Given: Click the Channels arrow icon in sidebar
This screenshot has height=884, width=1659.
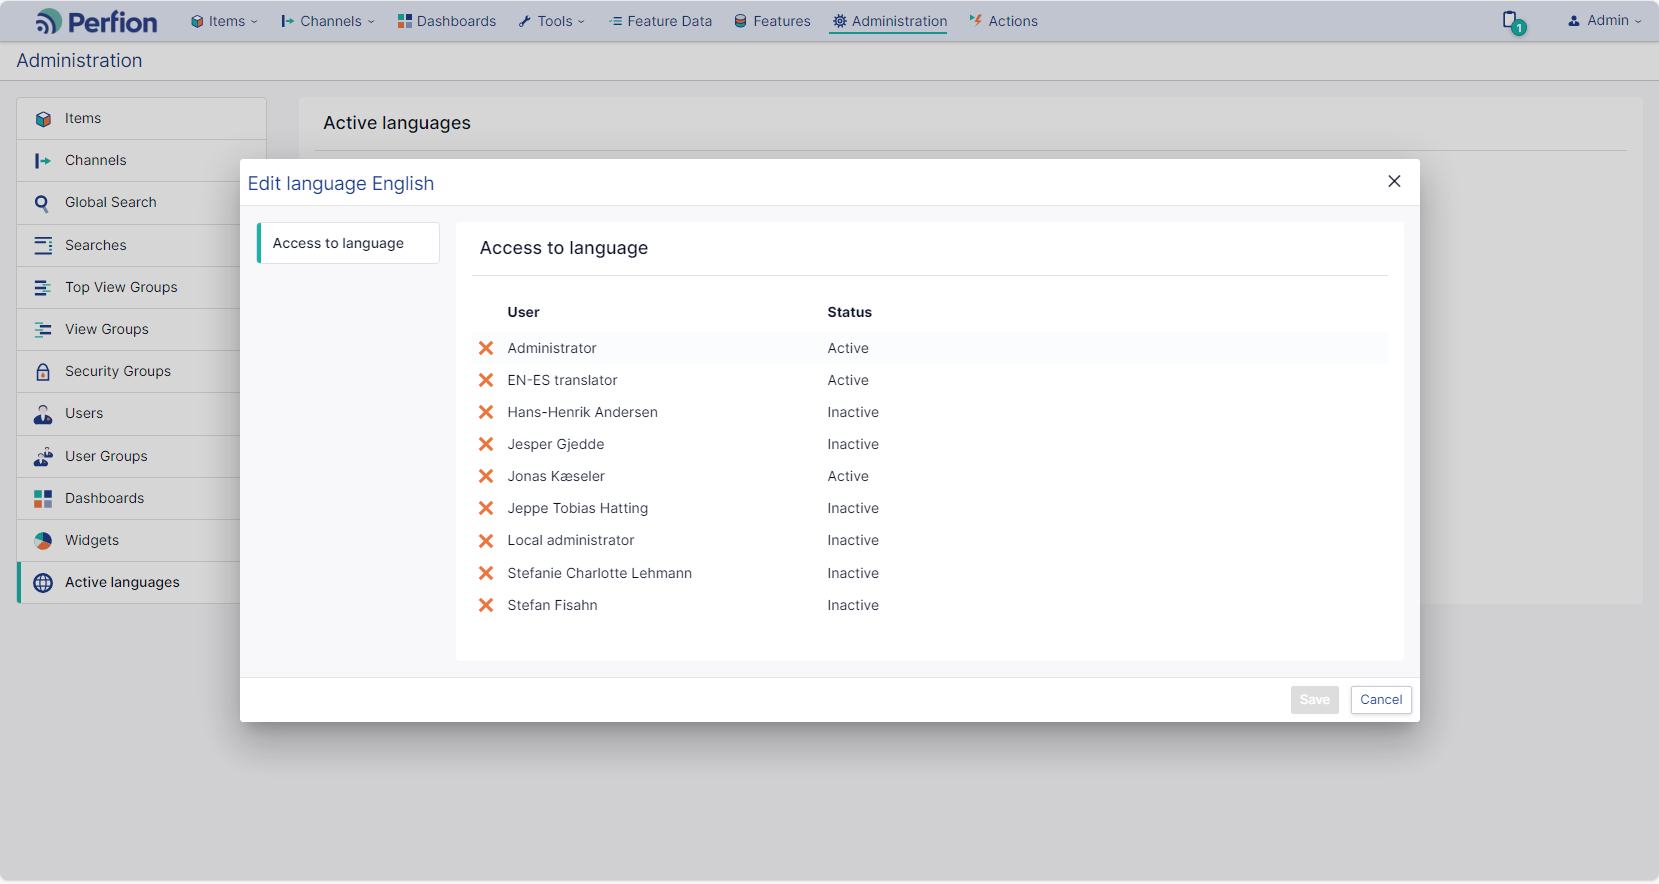Looking at the screenshot, I should pyautogui.click(x=43, y=161).
